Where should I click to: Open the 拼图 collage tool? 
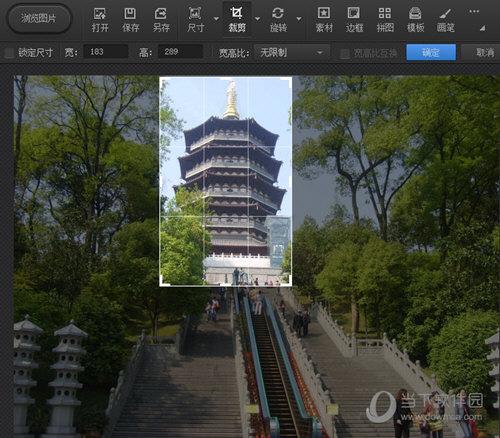[x=385, y=20]
